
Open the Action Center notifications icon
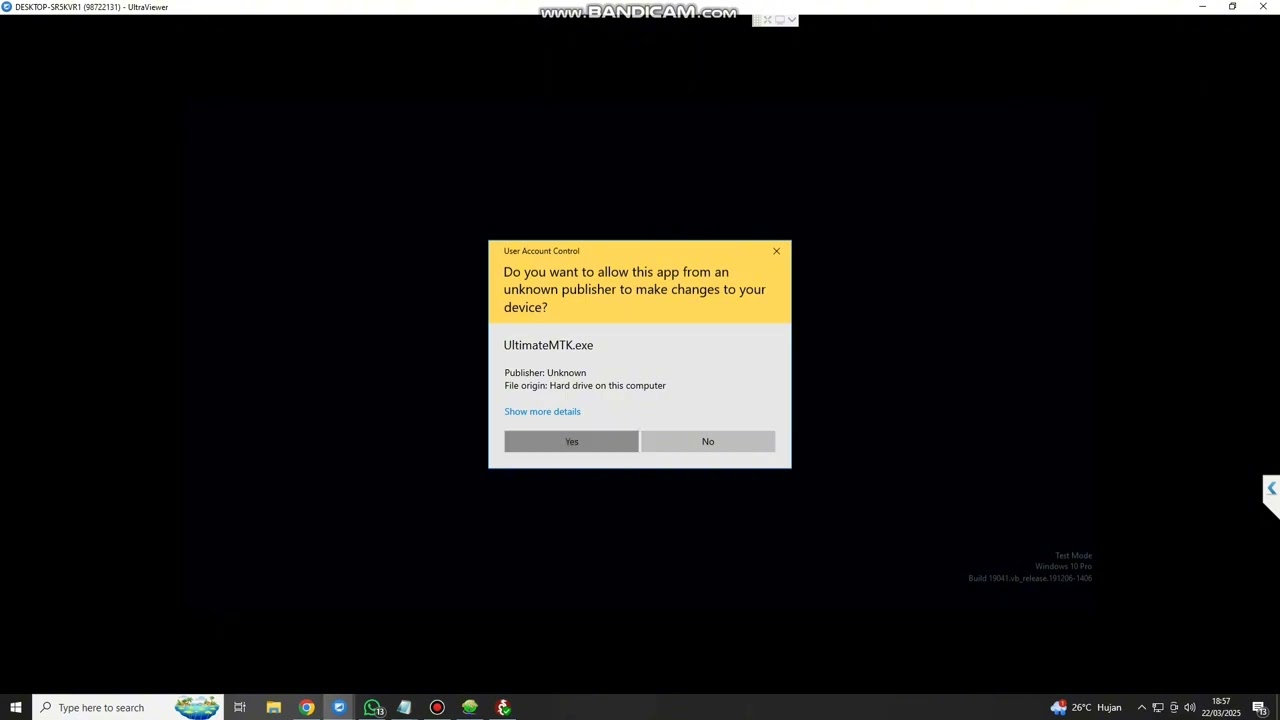coord(1259,707)
